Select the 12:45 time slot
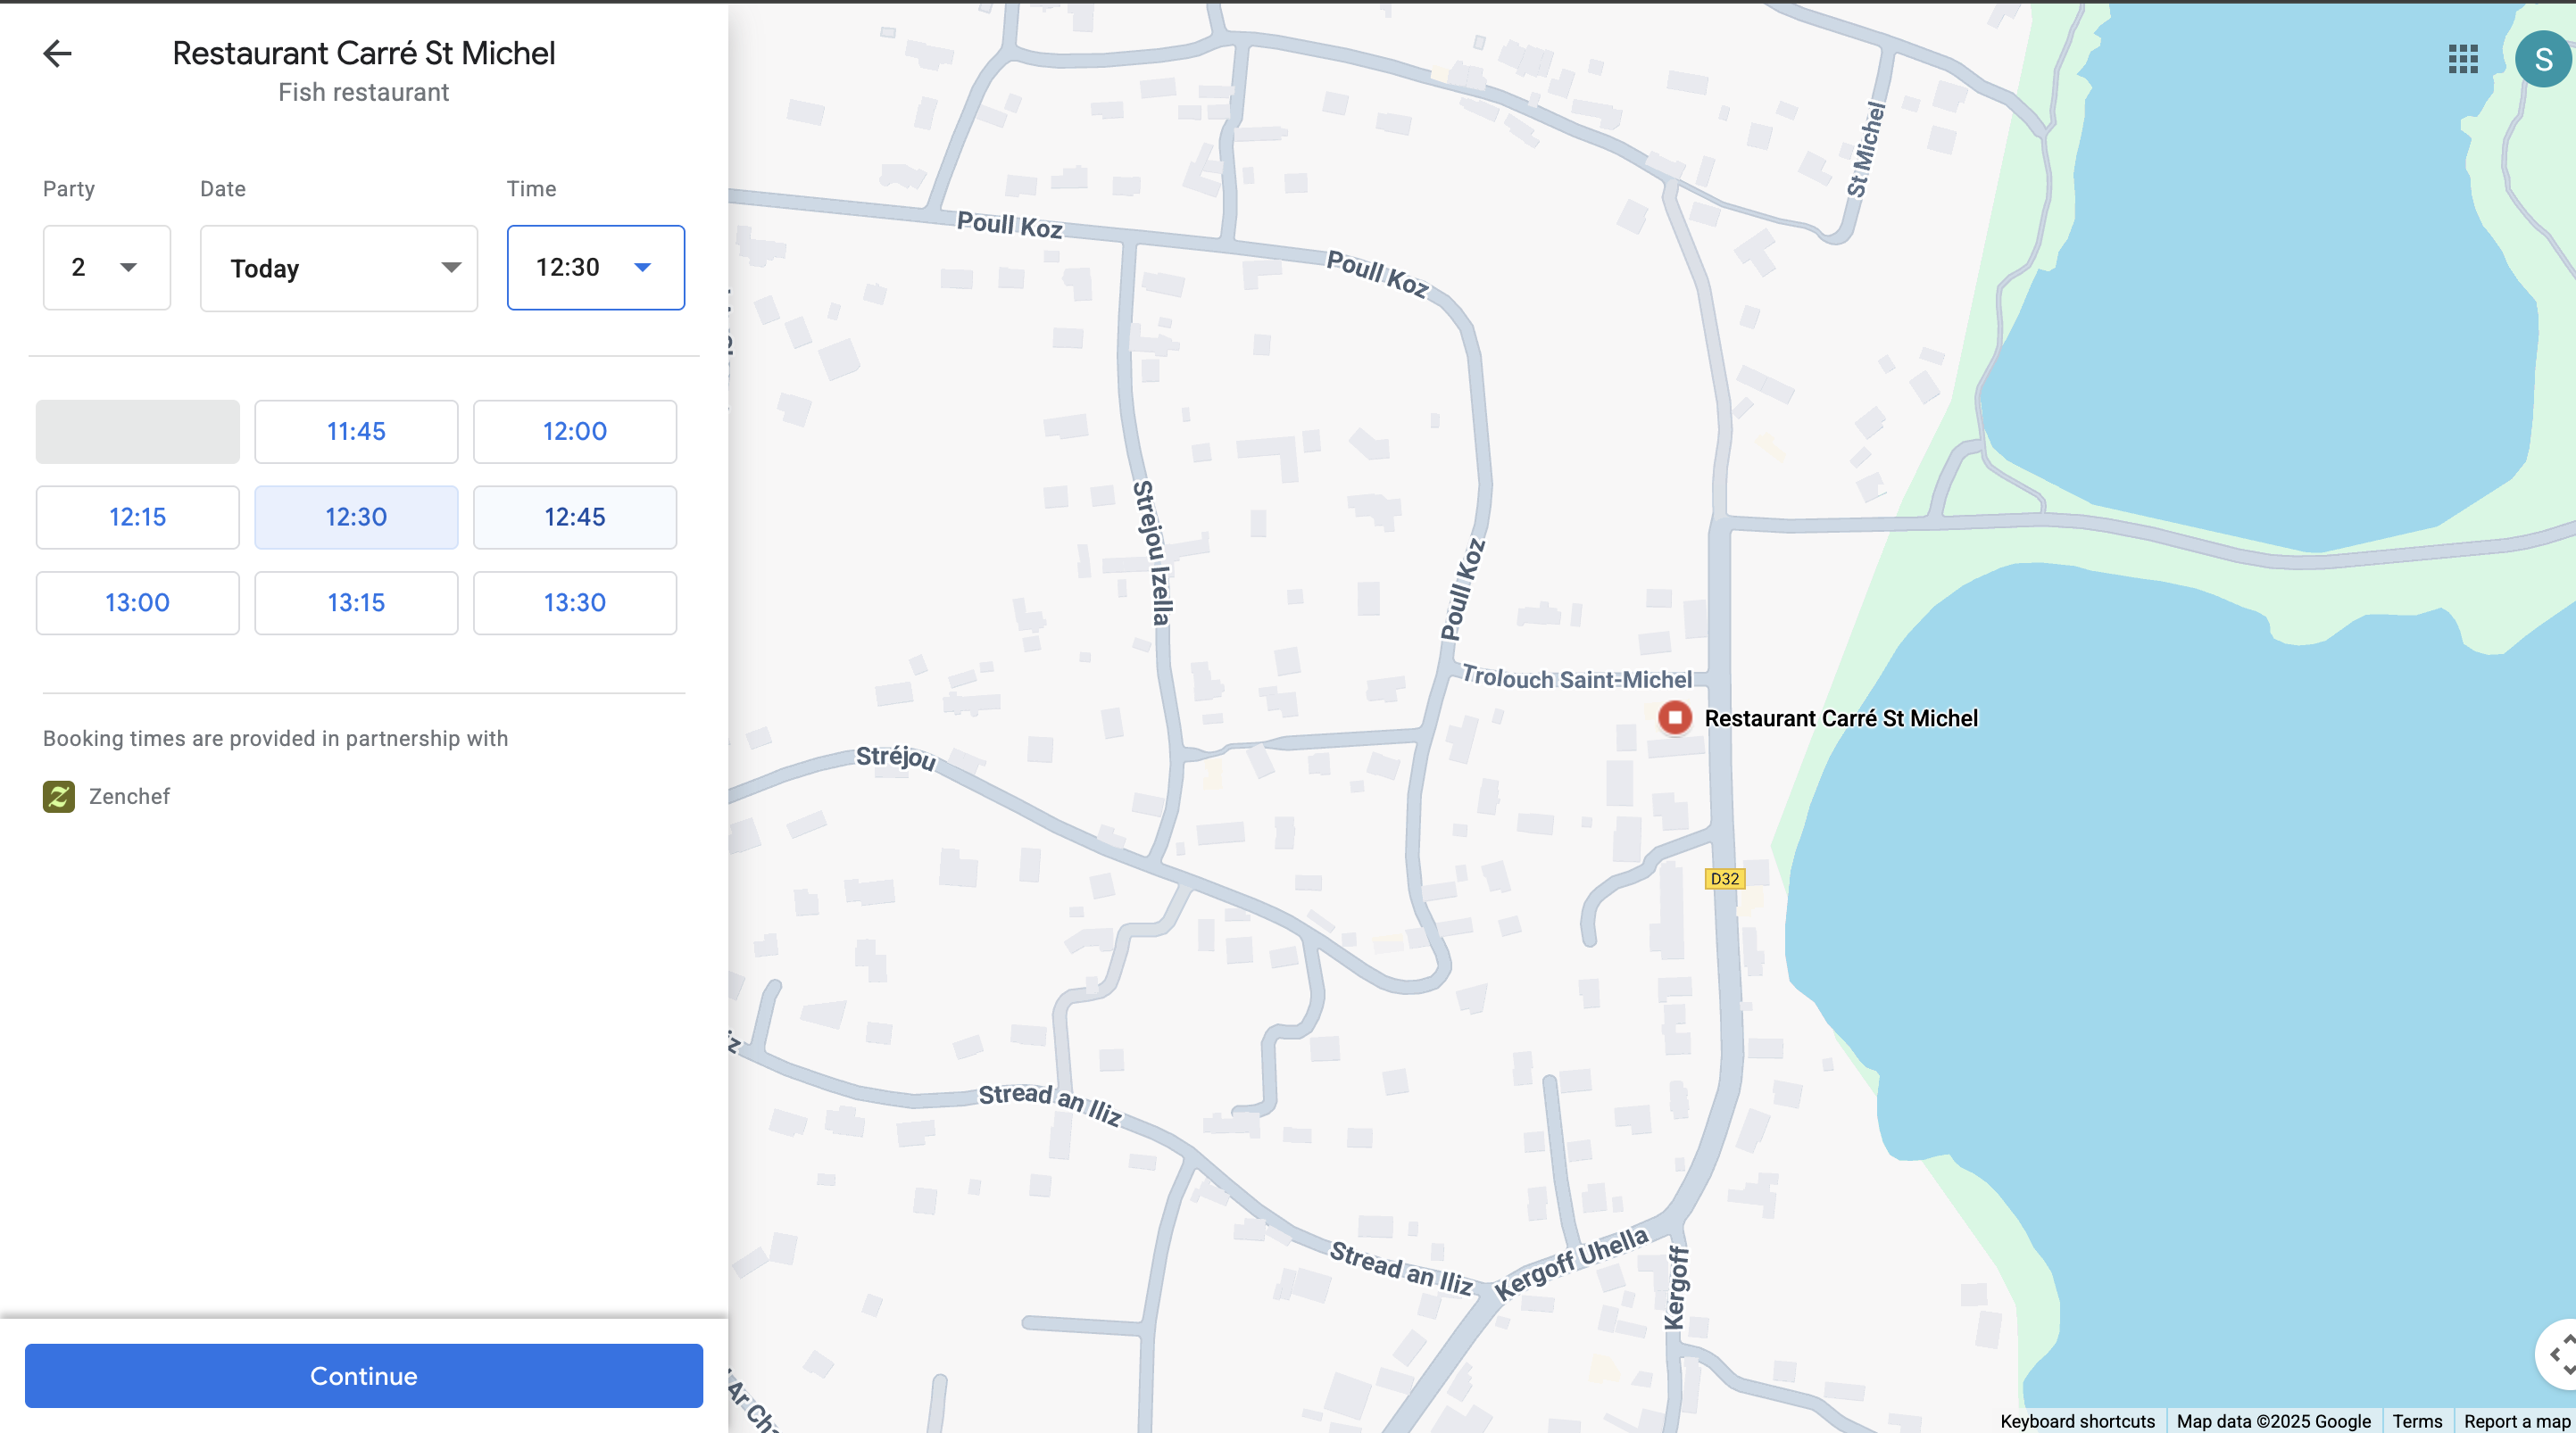The height and width of the screenshot is (1433, 2576). pyautogui.click(x=574, y=517)
